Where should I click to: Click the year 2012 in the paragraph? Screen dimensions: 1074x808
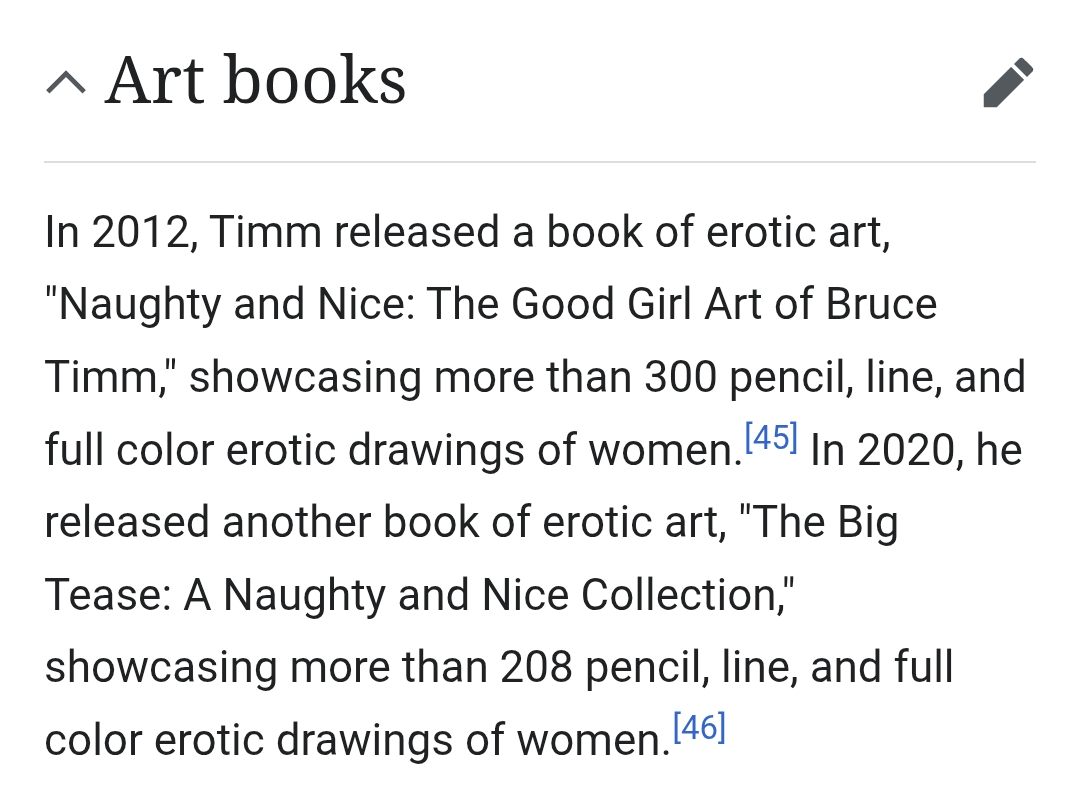(x=139, y=233)
